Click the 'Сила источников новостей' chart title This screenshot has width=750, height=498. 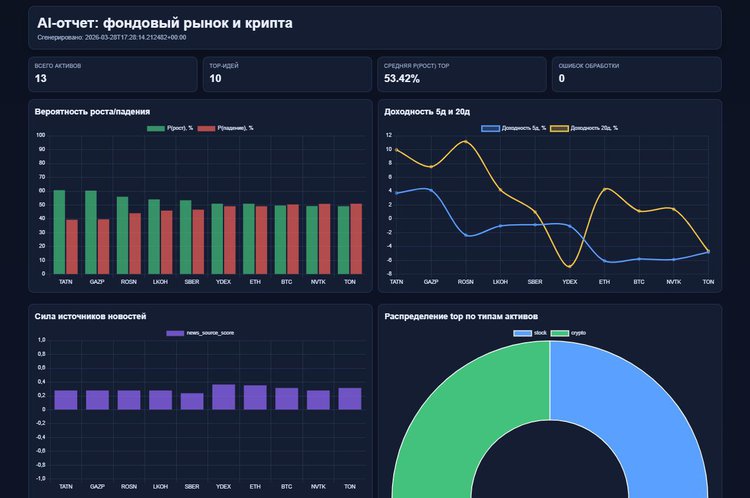(x=90, y=316)
